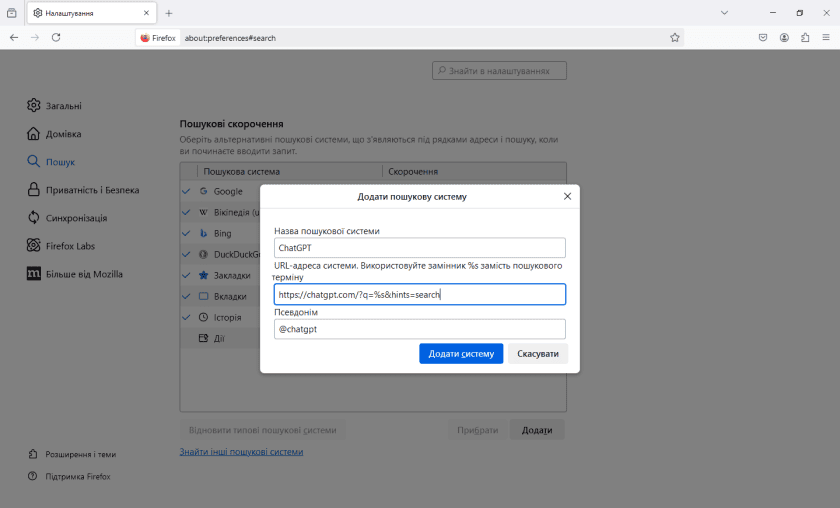
Task: Open Розширення і теми link
Action: pos(72,454)
